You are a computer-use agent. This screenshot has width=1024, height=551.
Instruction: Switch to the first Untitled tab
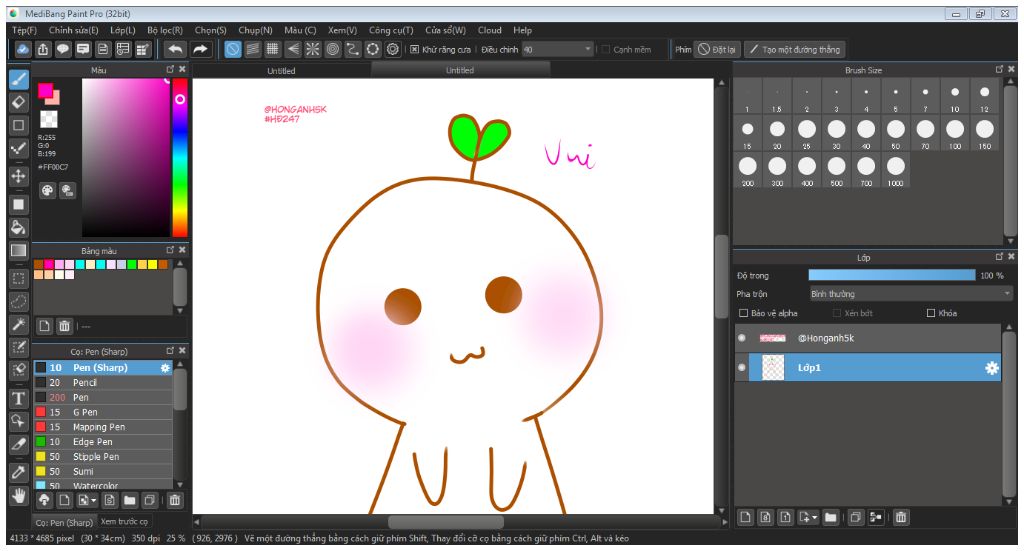(x=281, y=71)
